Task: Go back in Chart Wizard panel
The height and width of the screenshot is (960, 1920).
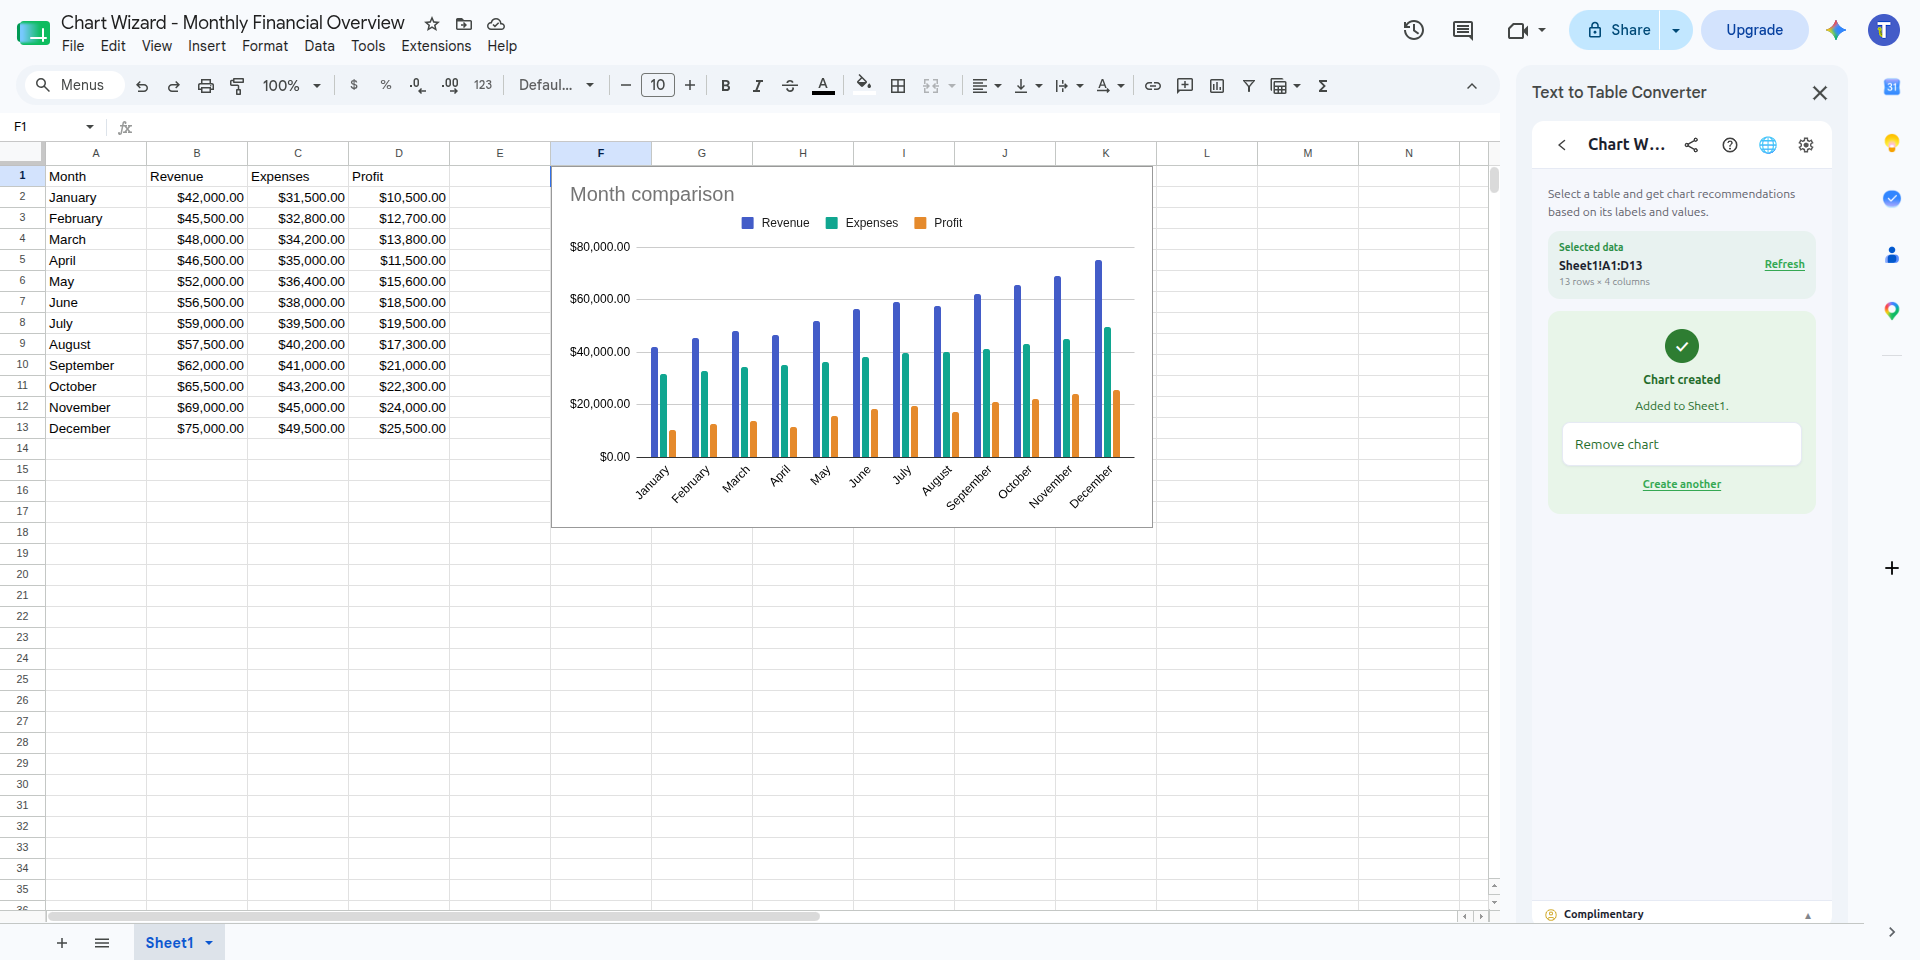Action: (1562, 145)
